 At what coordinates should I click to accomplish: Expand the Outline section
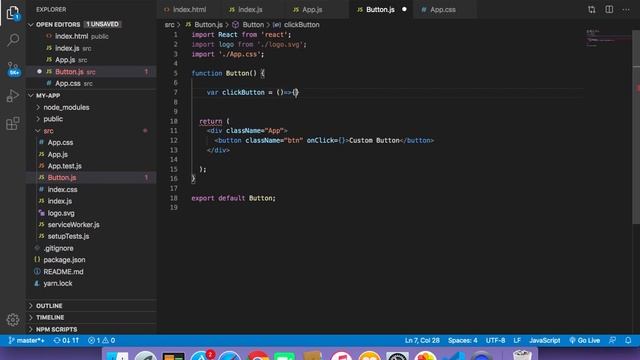[49, 306]
